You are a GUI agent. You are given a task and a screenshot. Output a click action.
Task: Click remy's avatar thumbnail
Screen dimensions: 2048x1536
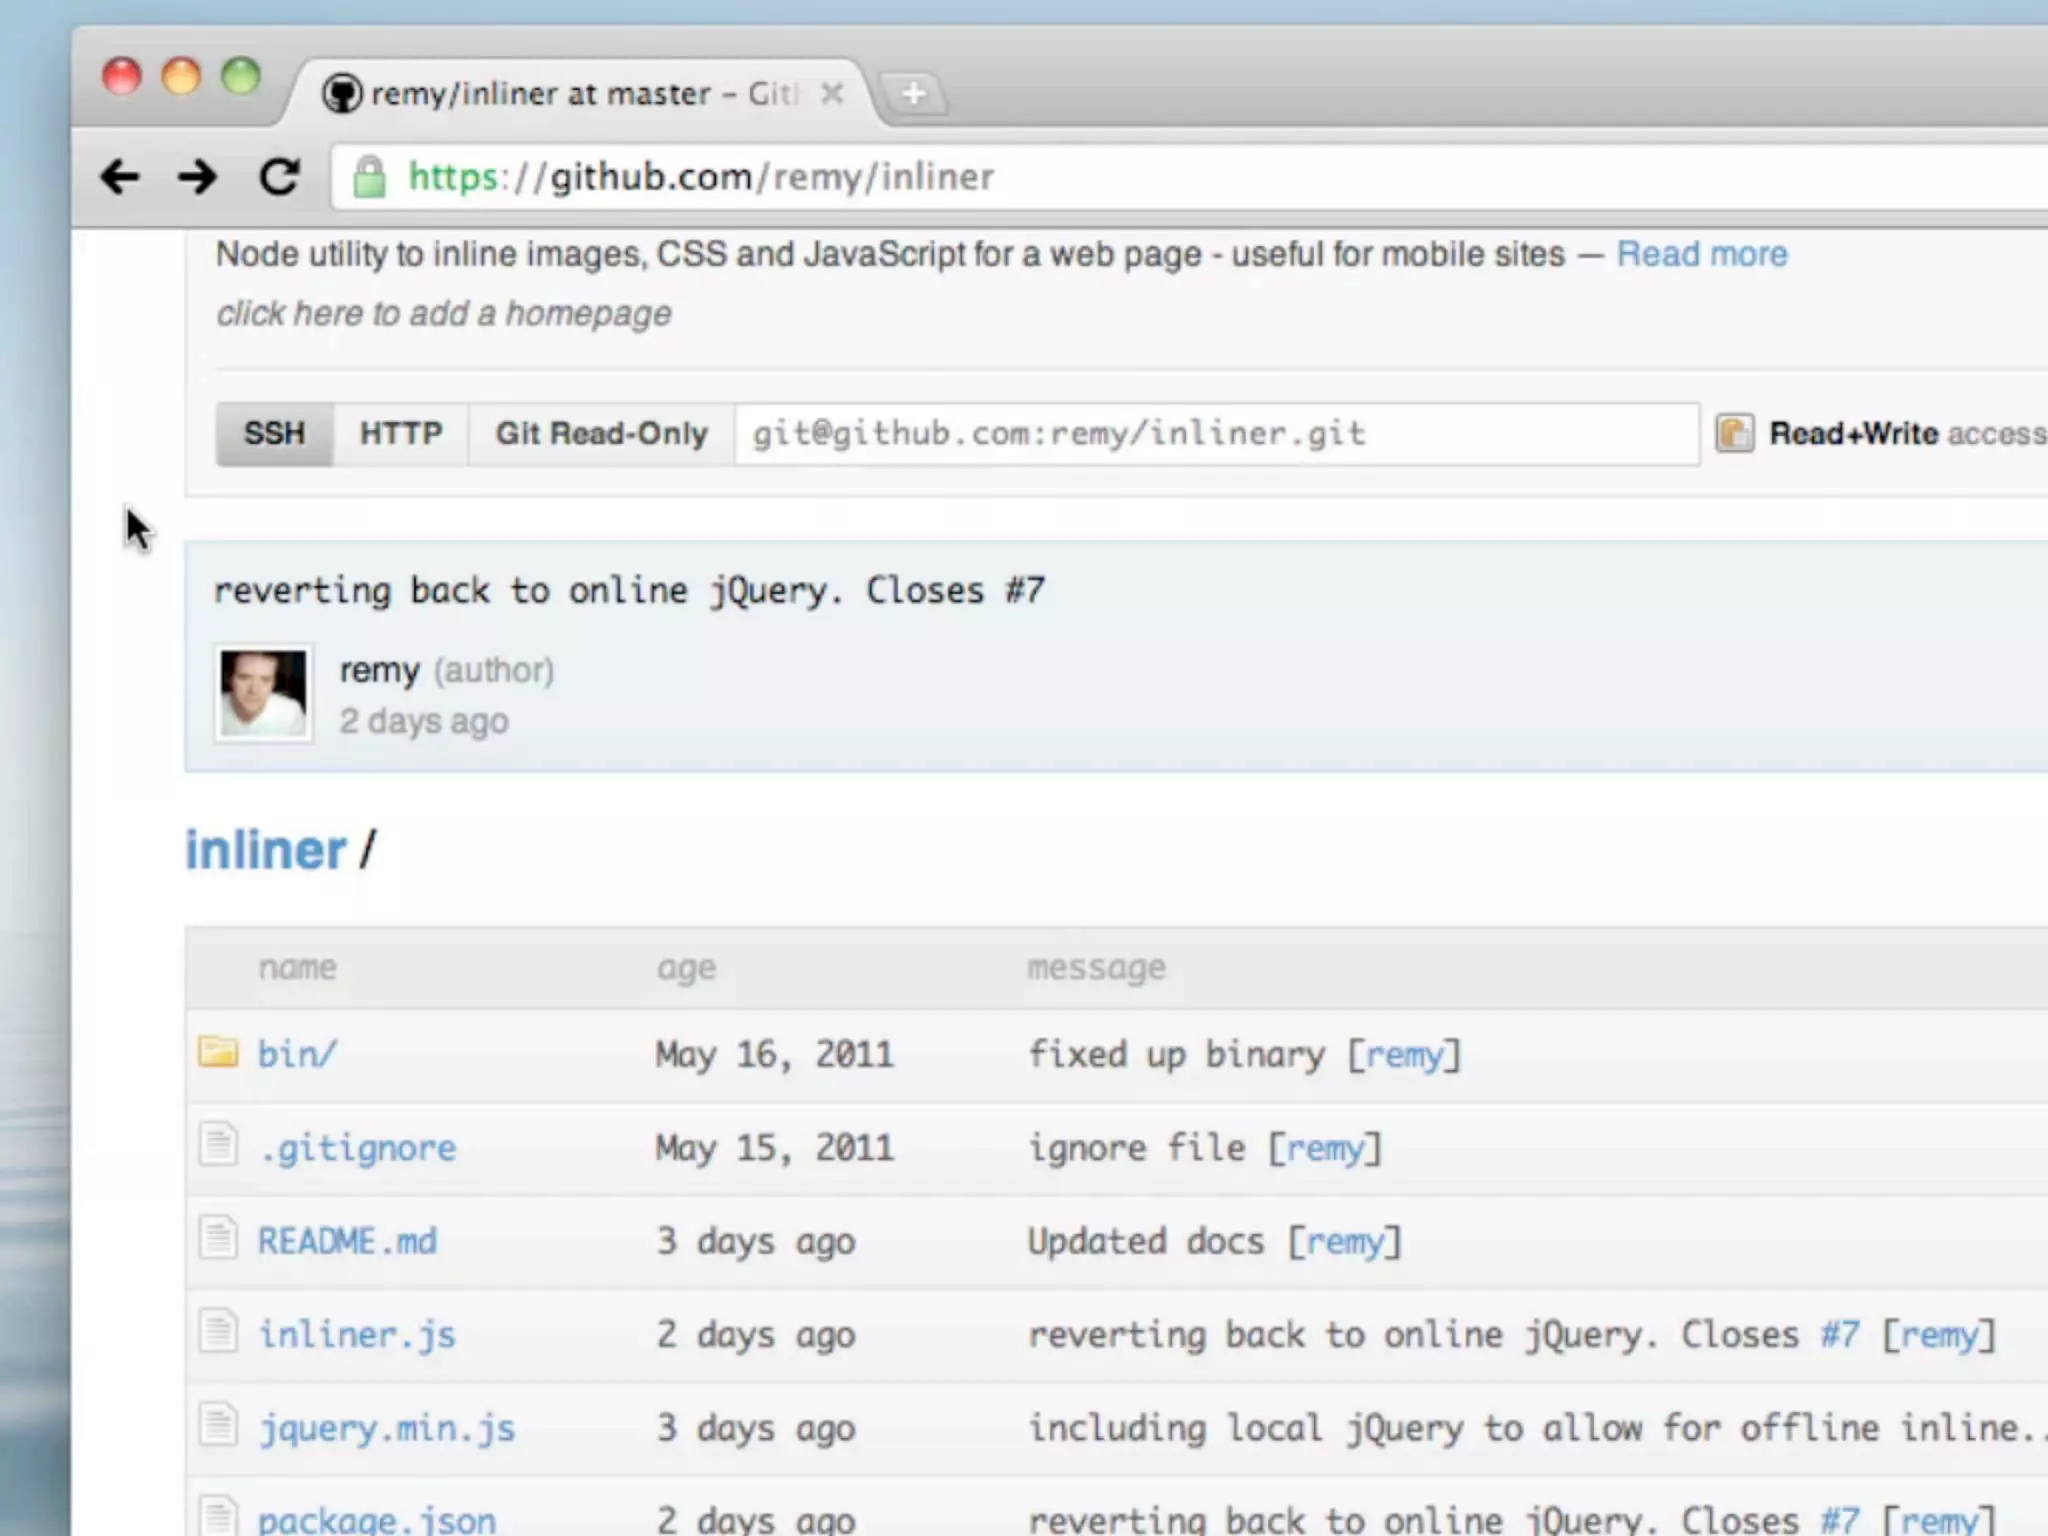[x=263, y=693]
